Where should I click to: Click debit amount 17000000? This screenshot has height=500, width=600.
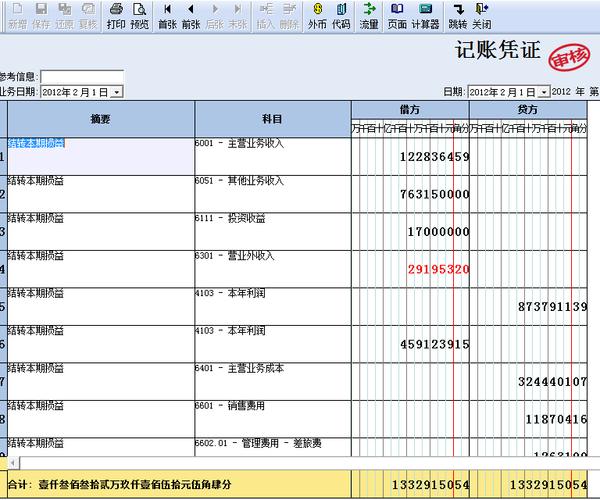[x=438, y=232]
